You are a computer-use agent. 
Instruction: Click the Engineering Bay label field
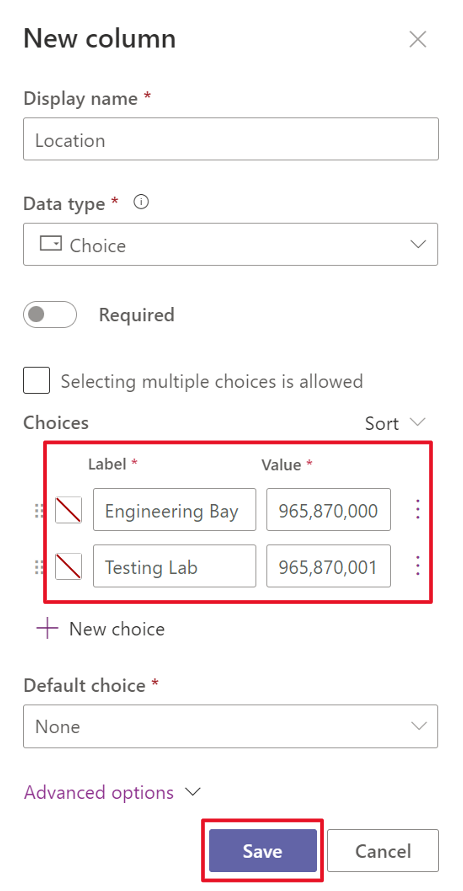point(174,510)
